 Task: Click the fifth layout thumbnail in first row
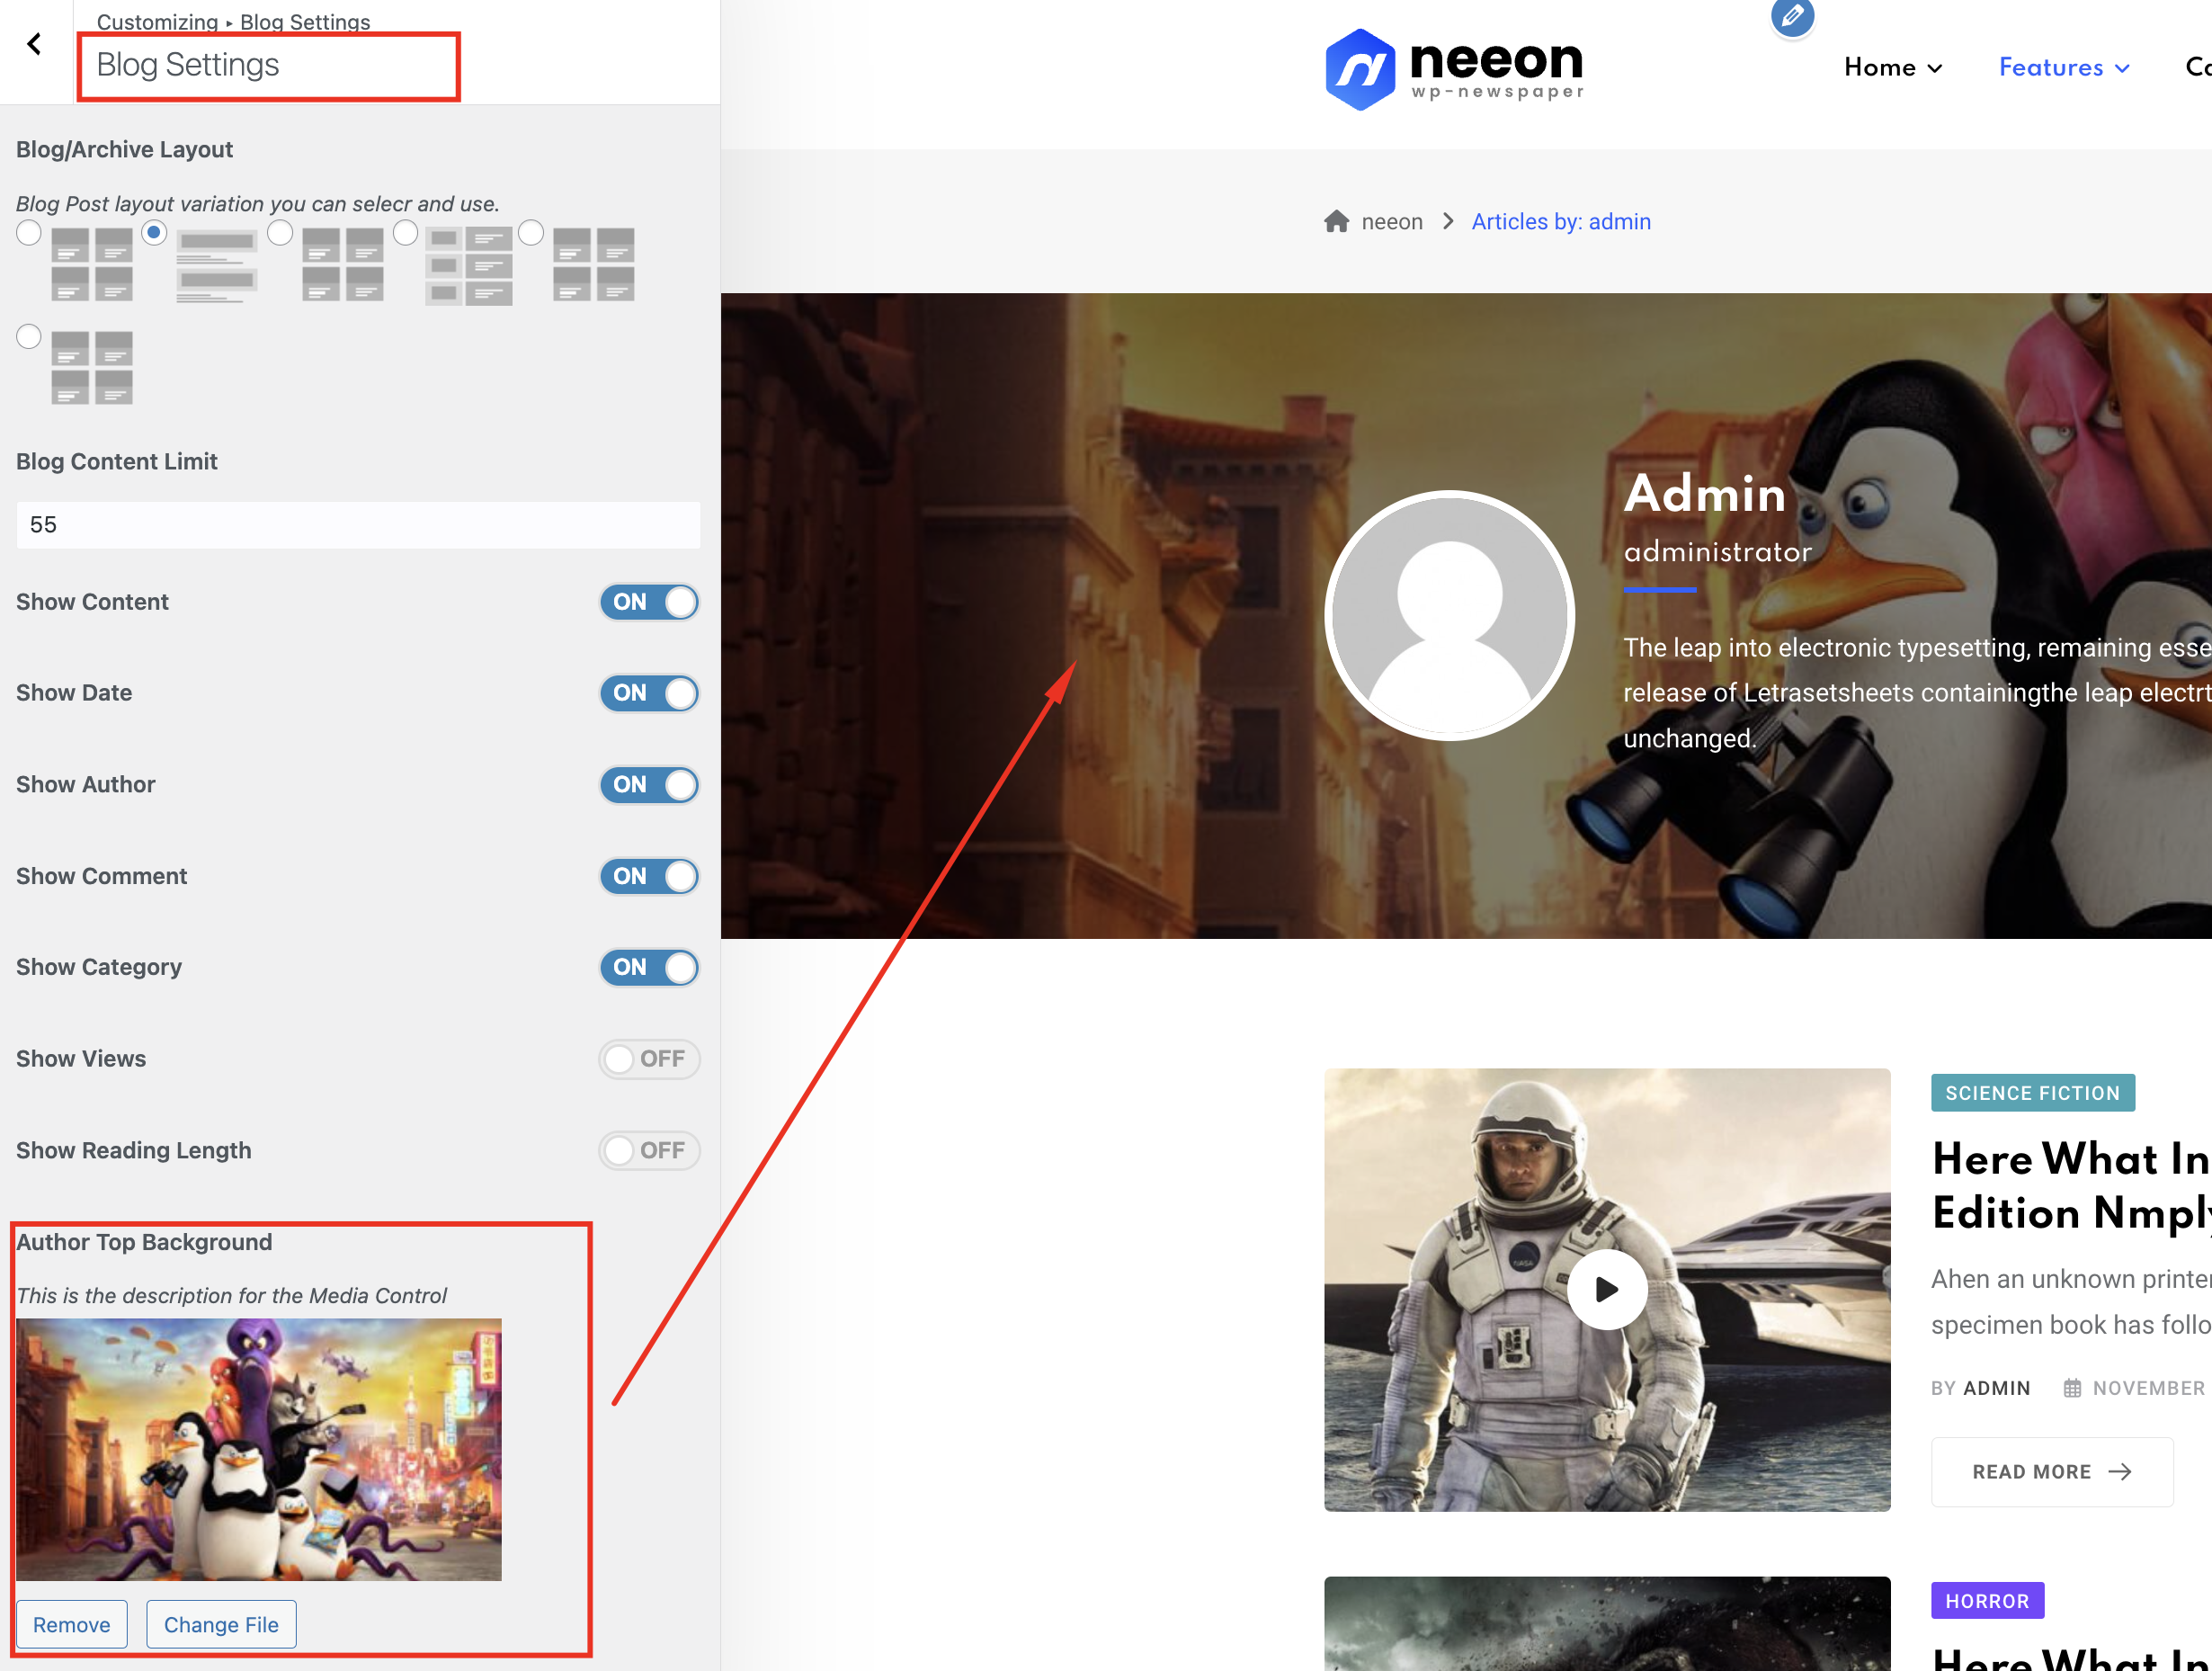(593, 264)
